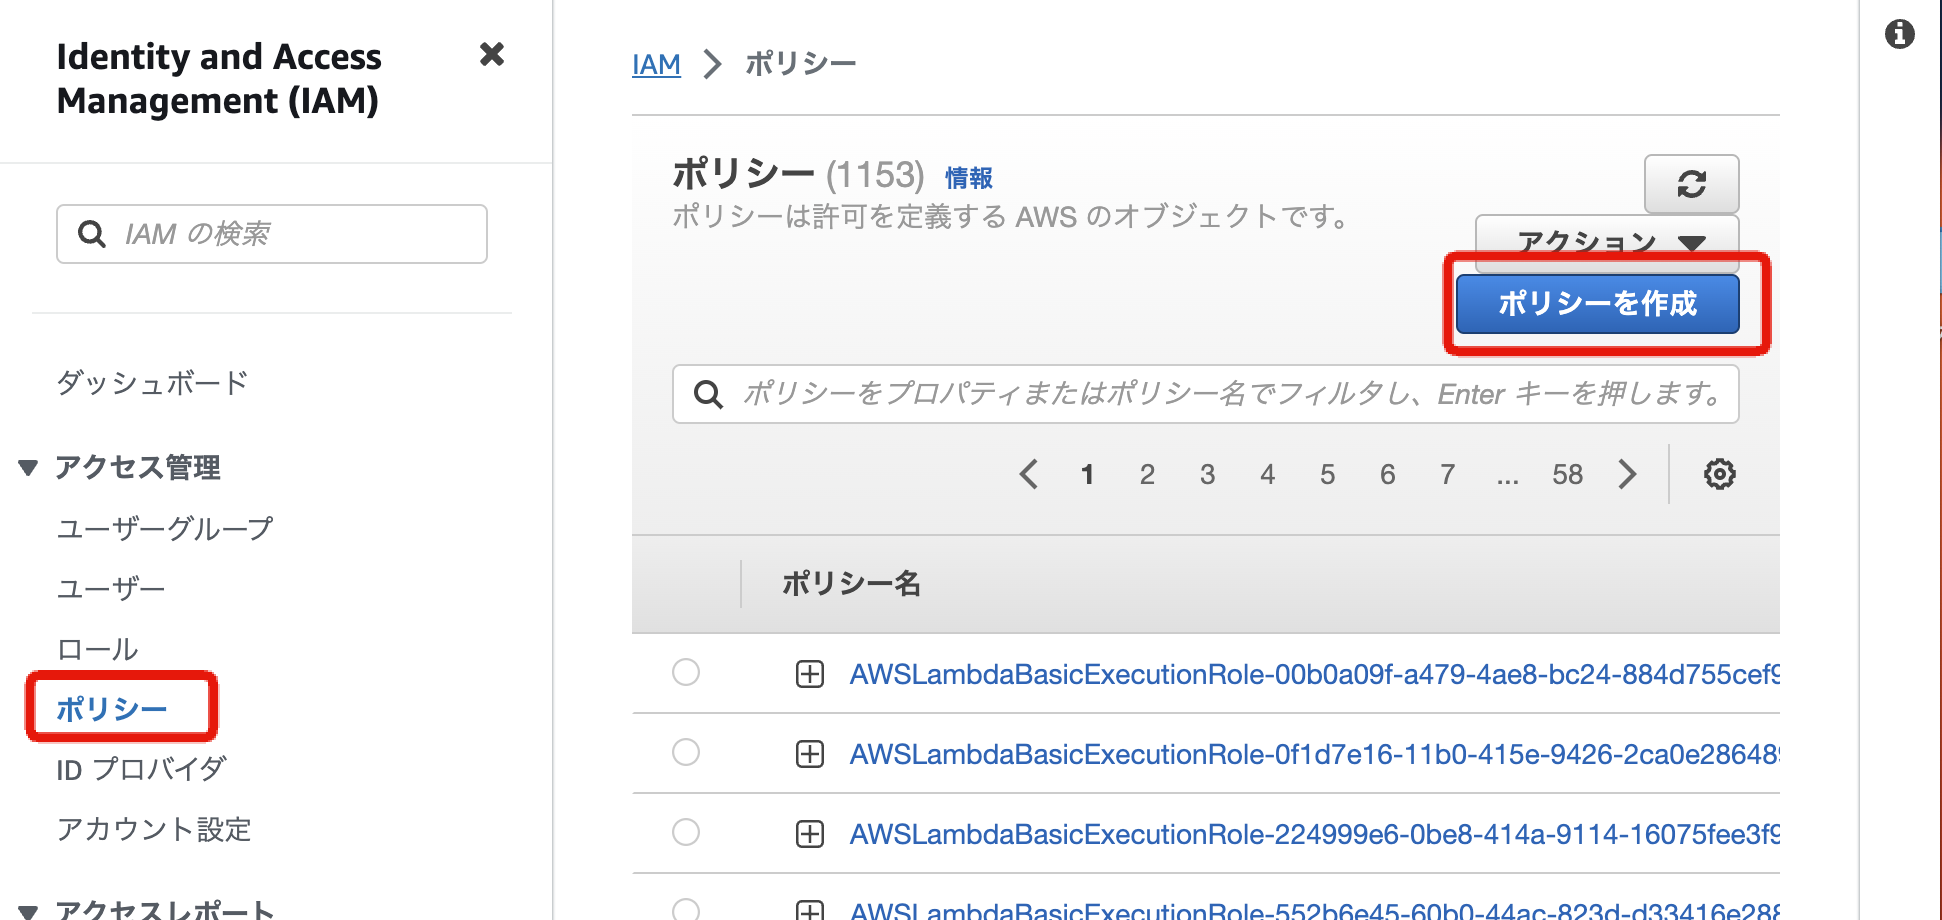Click the info icon in right panel
Screen dimensions: 1942x920
1899,35
